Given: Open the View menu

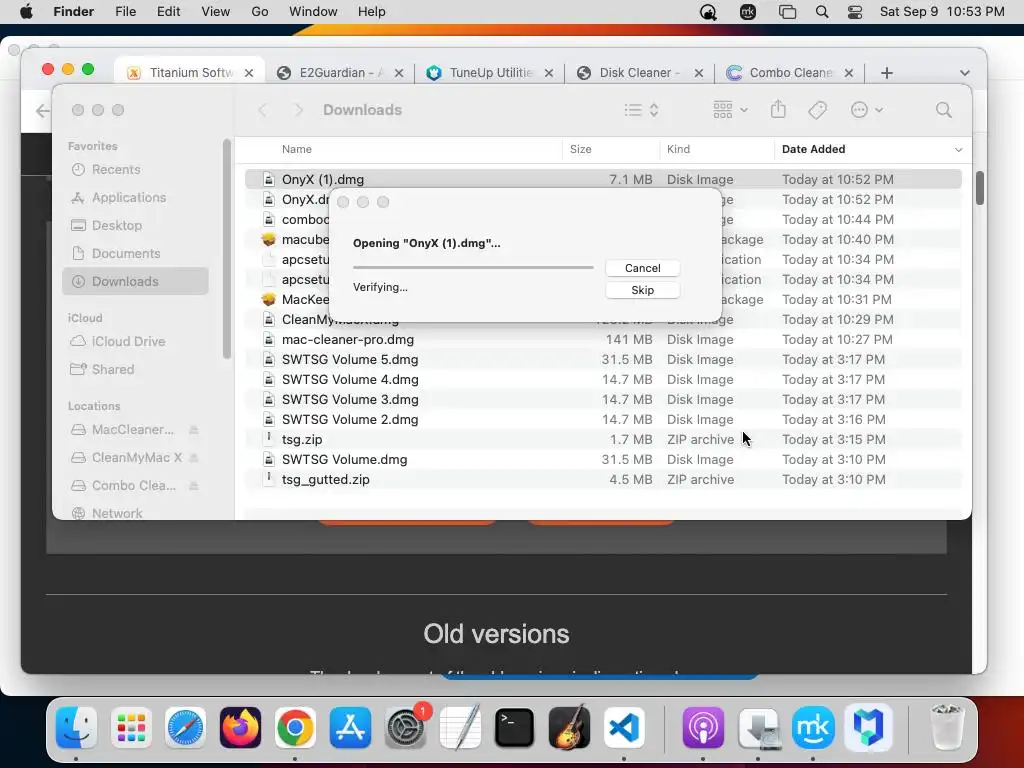Looking at the screenshot, I should click(x=216, y=12).
